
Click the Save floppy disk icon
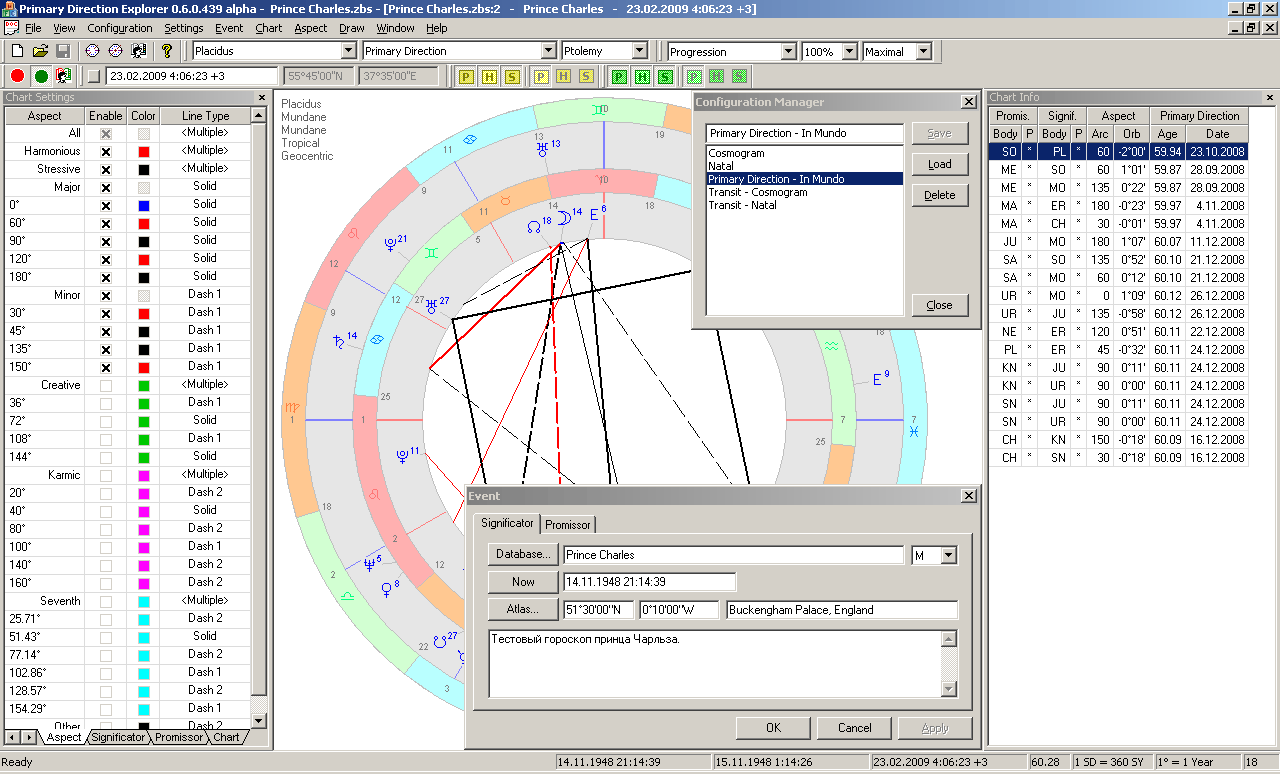(62, 51)
